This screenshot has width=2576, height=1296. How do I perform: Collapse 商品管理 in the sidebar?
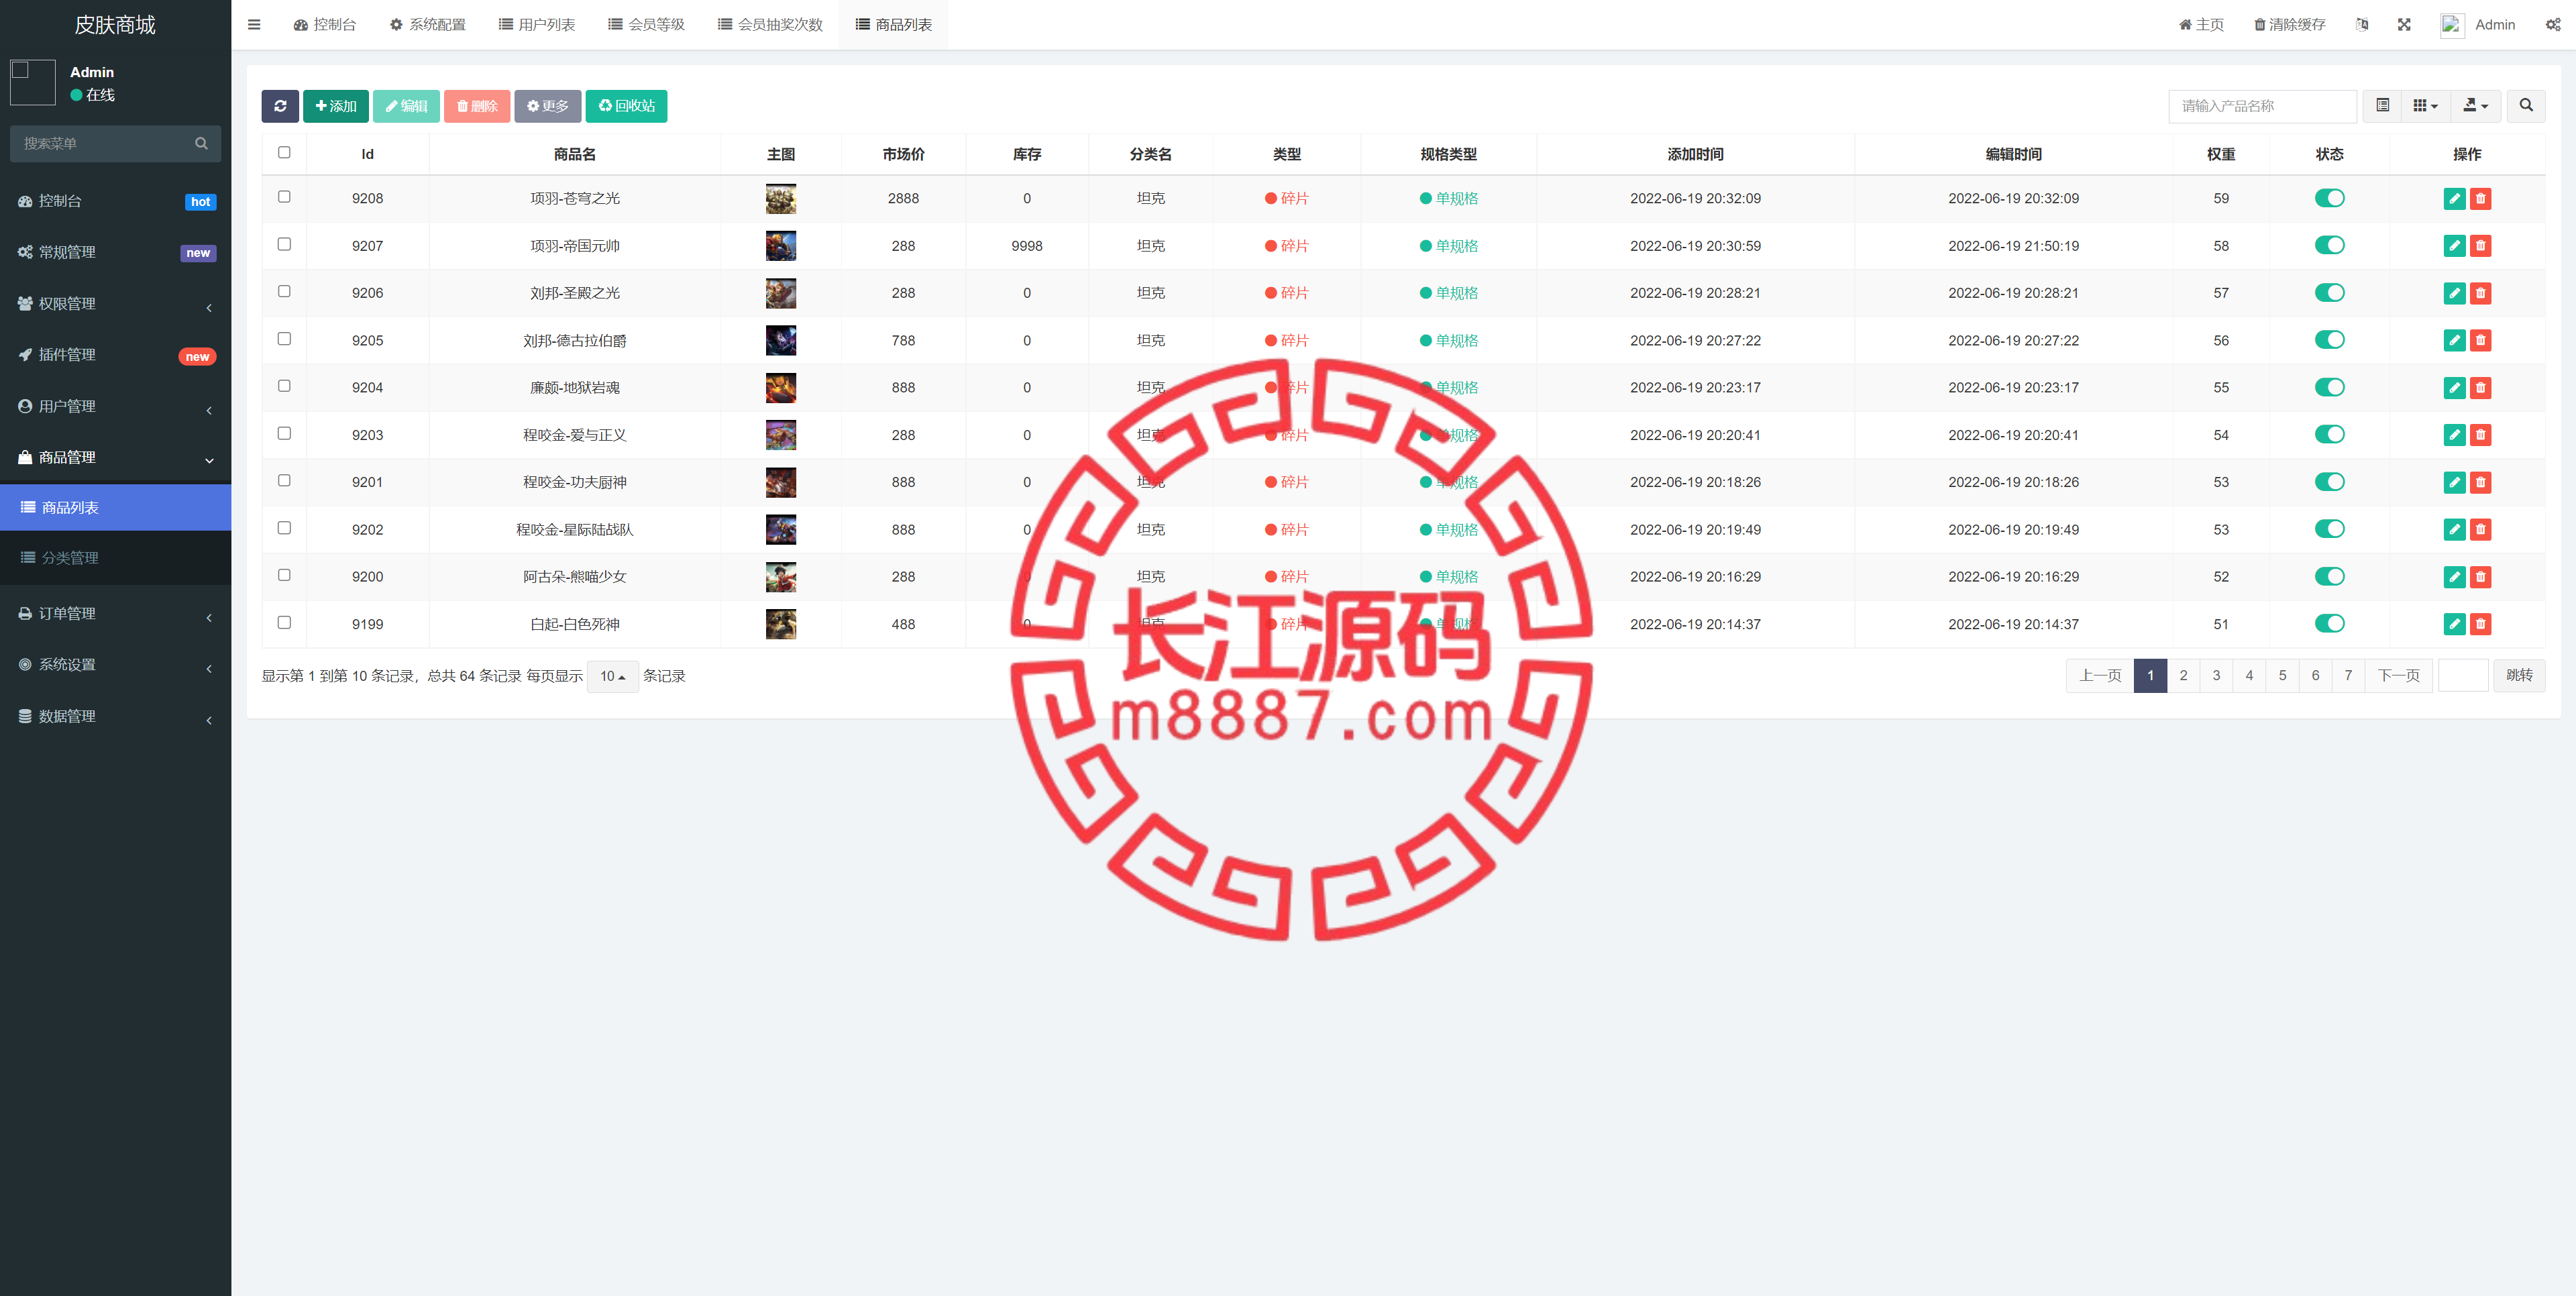pyautogui.click(x=116, y=458)
